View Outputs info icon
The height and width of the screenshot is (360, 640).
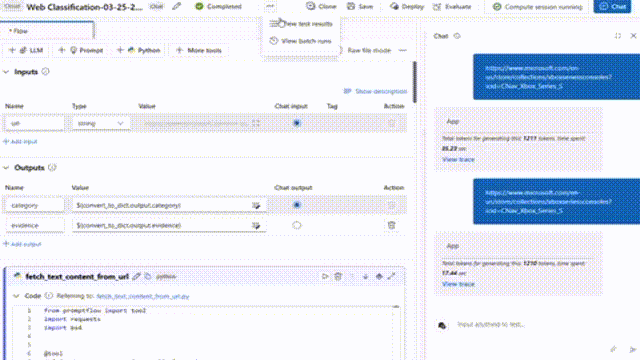coord(52,167)
